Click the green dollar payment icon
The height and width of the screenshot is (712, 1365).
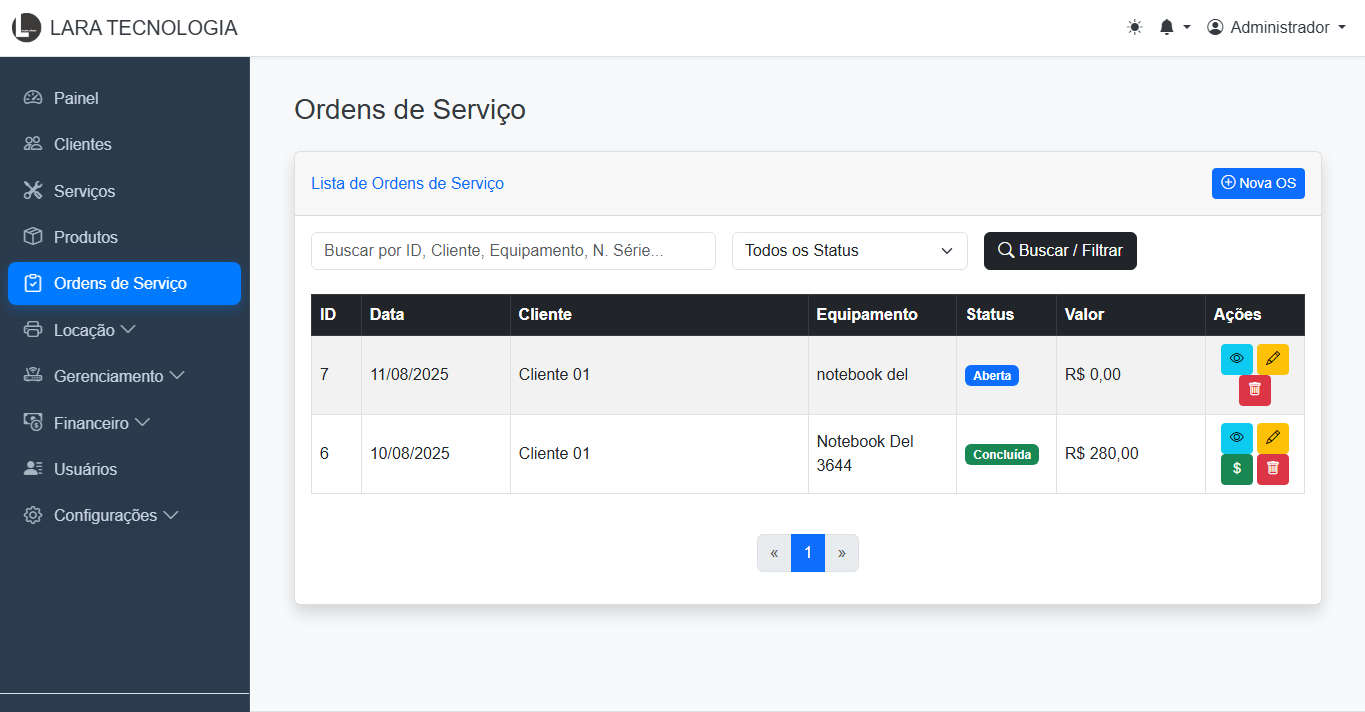1236,469
